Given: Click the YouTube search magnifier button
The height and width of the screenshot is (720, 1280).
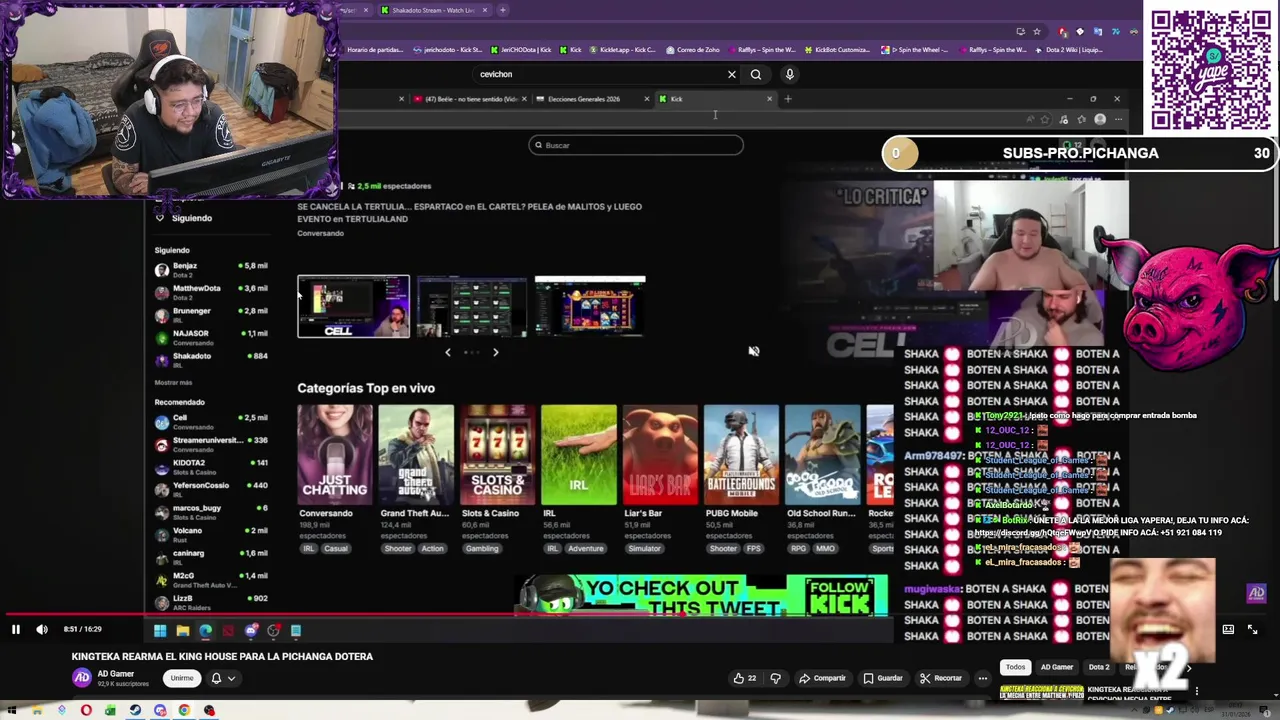Looking at the screenshot, I should [756, 74].
